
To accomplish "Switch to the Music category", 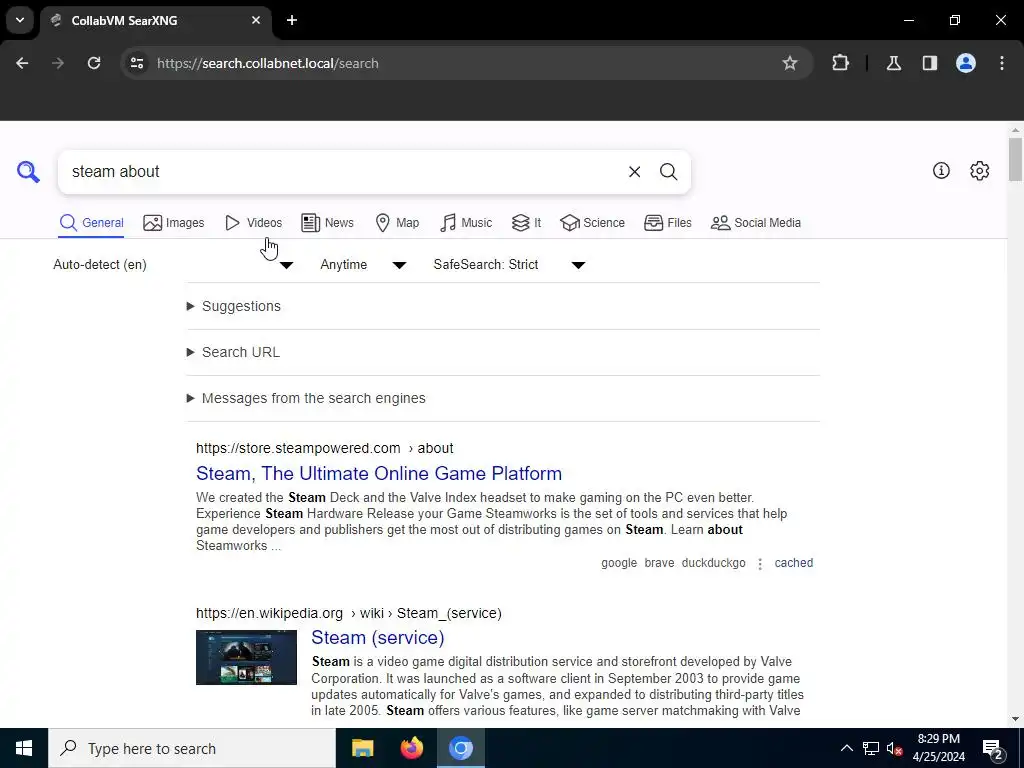I will (466, 223).
